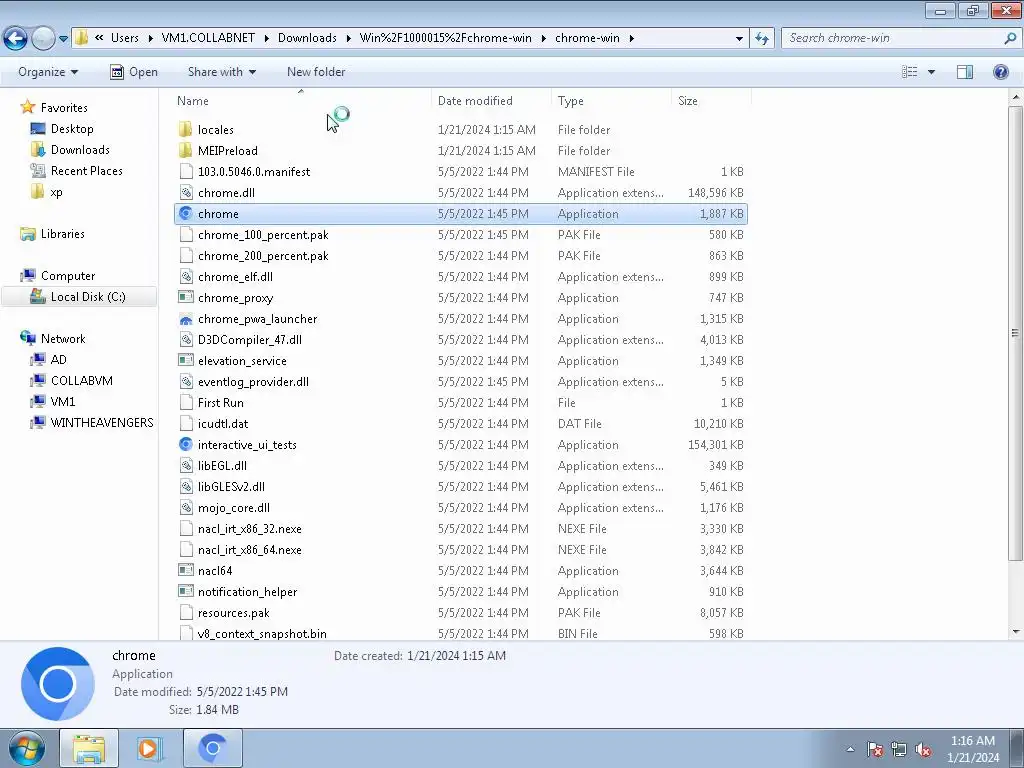Click the chrome.dll file icon
The width and height of the screenshot is (1024, 768).
(186, 193)
